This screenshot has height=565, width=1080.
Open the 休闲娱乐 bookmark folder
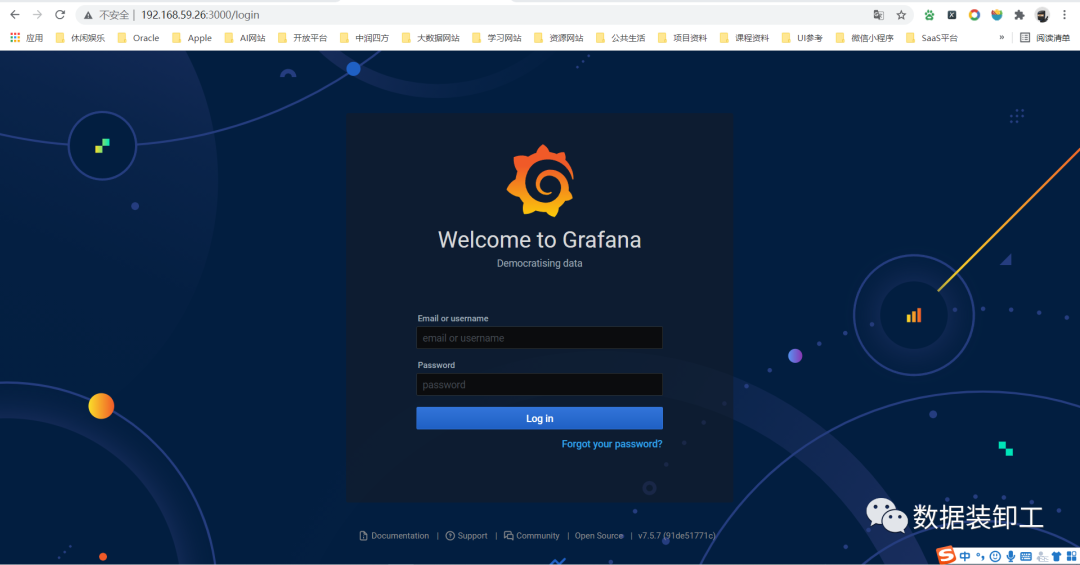80,38
